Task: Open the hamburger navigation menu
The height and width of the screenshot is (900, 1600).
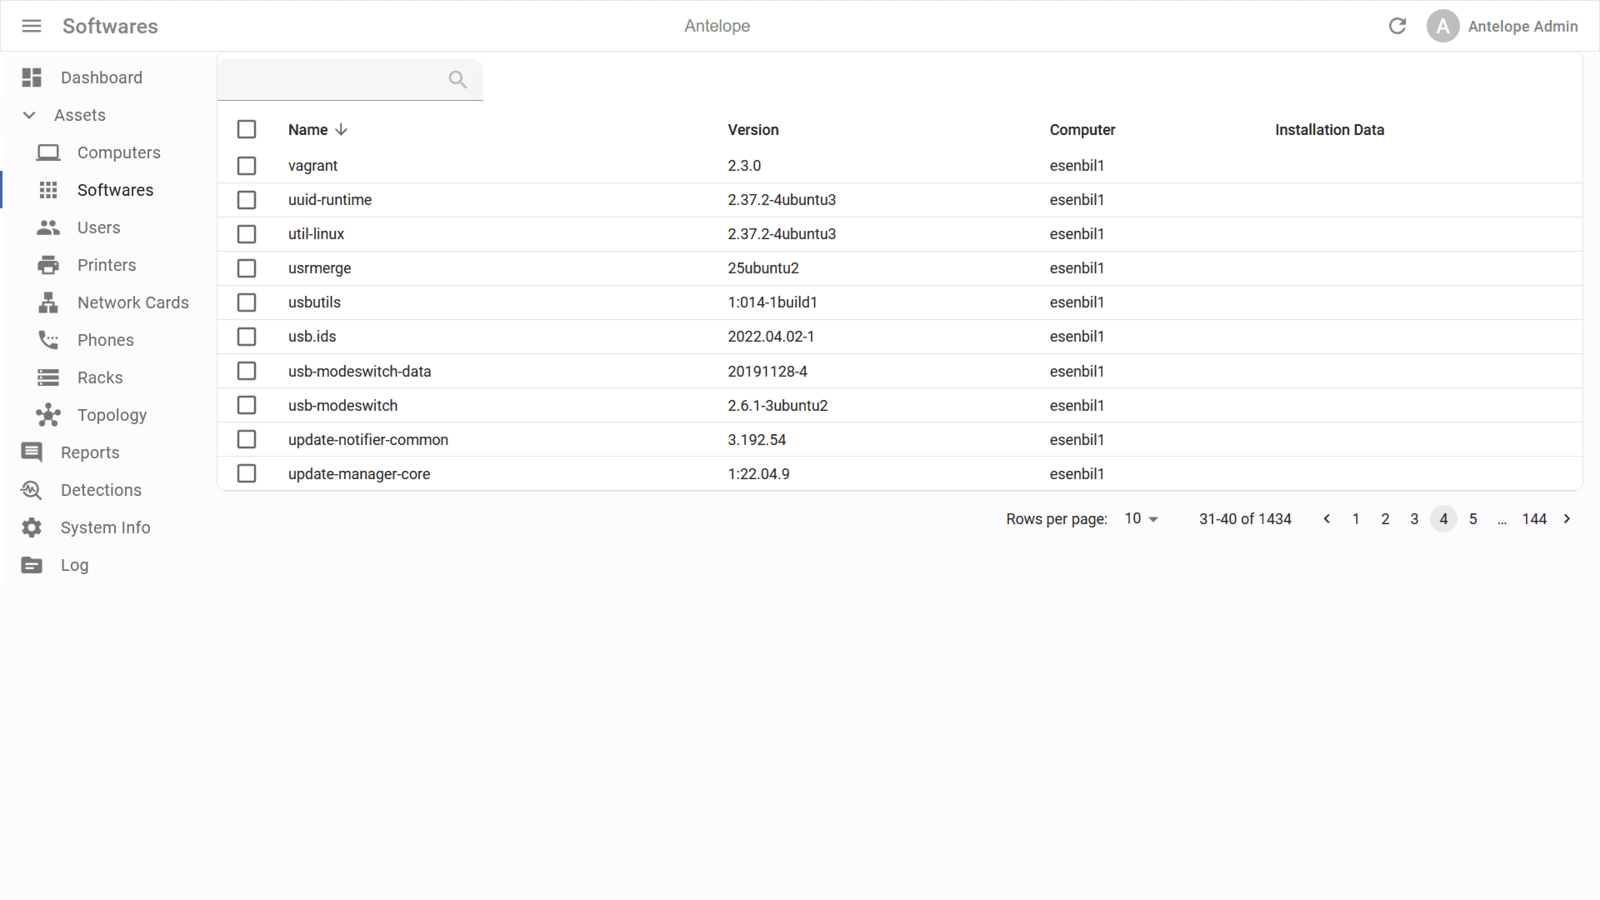Action: 32,26
